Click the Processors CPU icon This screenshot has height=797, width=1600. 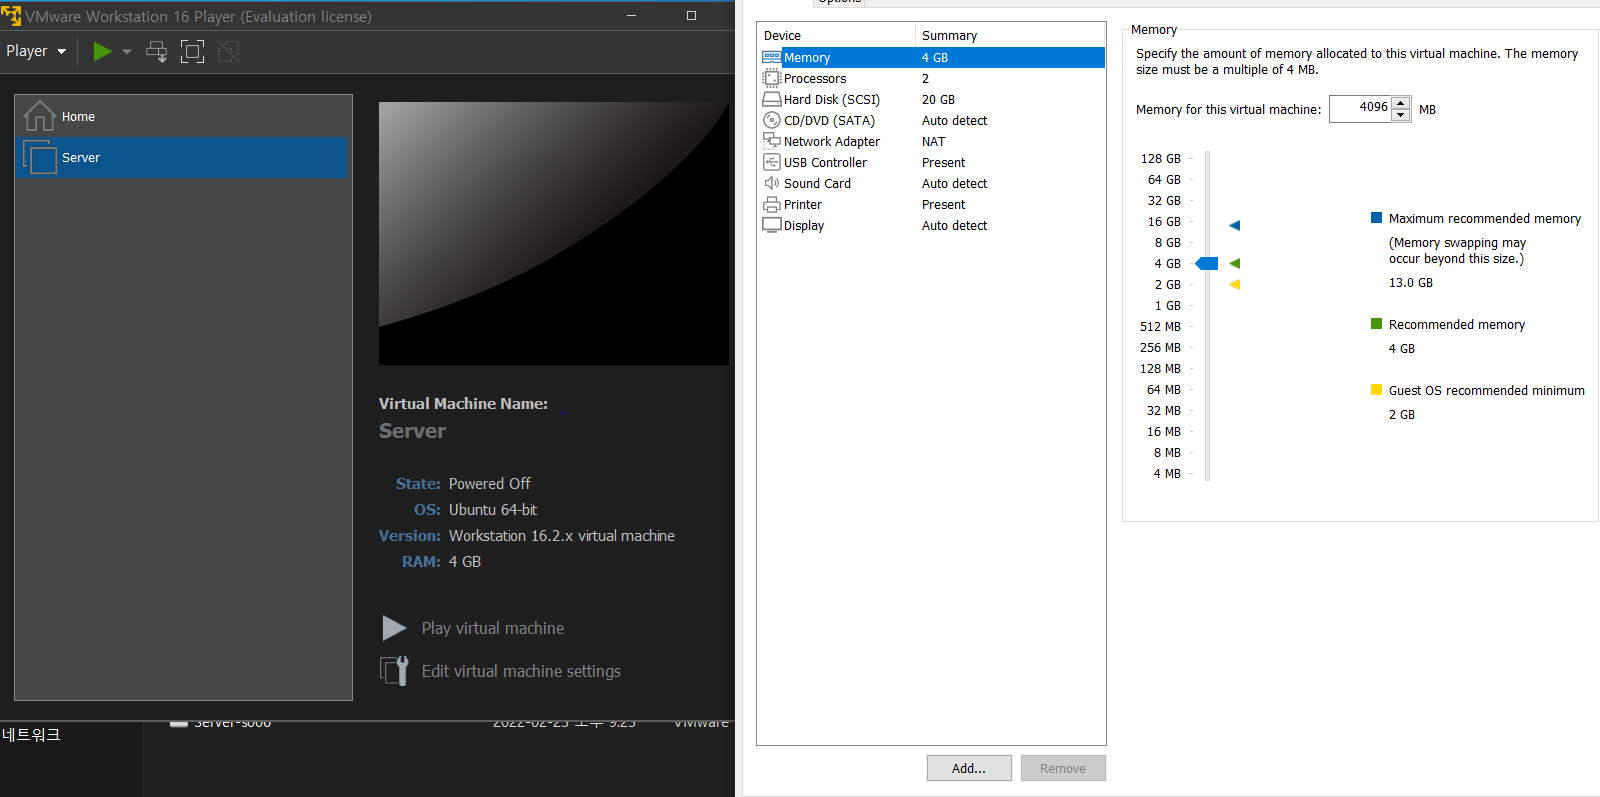tap(772, 78)
